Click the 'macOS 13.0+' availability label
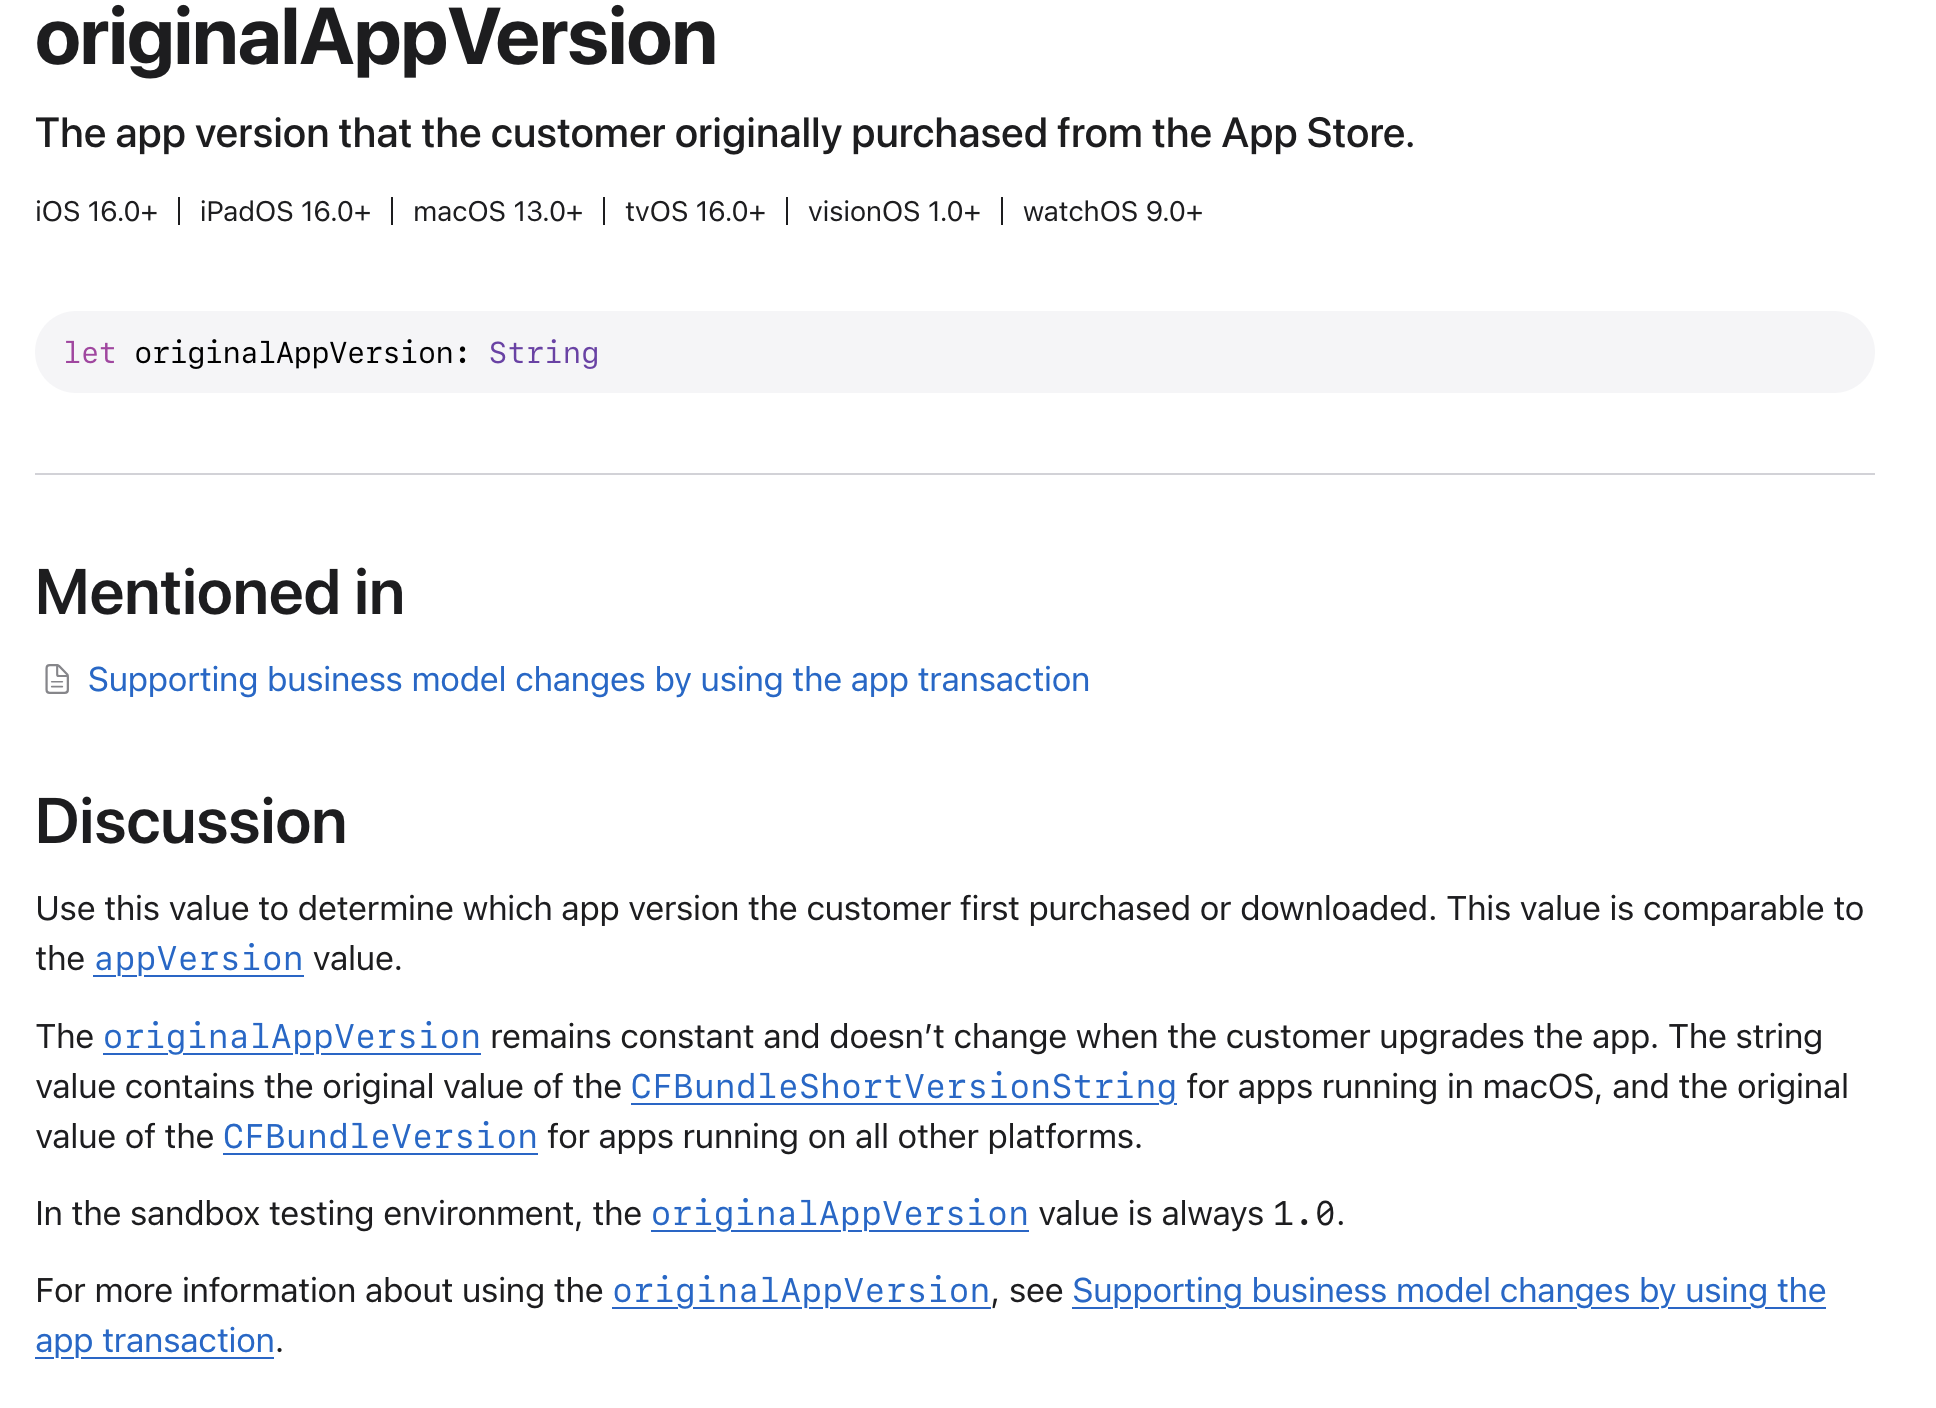 [x=498, y=212]
